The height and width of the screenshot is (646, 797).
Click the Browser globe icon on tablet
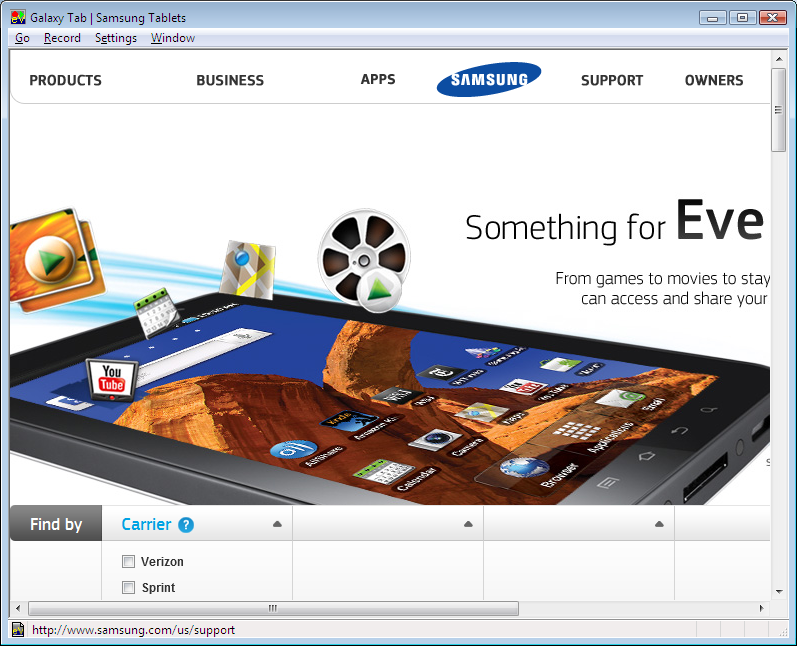tap(524, 468)
